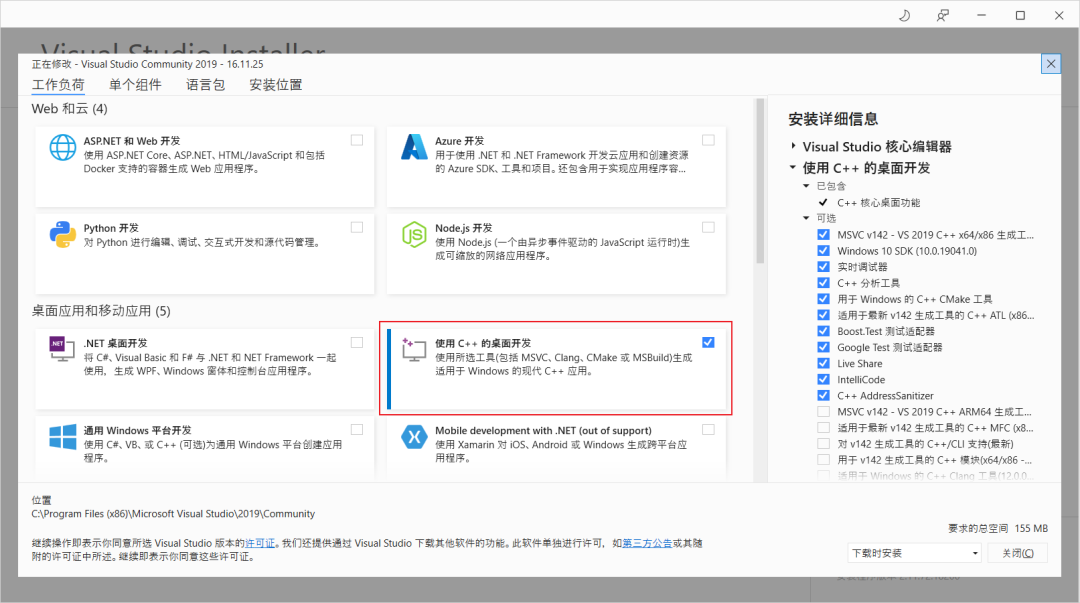The height and width of the screenshot is (603, 1080).
Task: Switch to 工作负荷 tab
Action: click(x=58, y=85)
